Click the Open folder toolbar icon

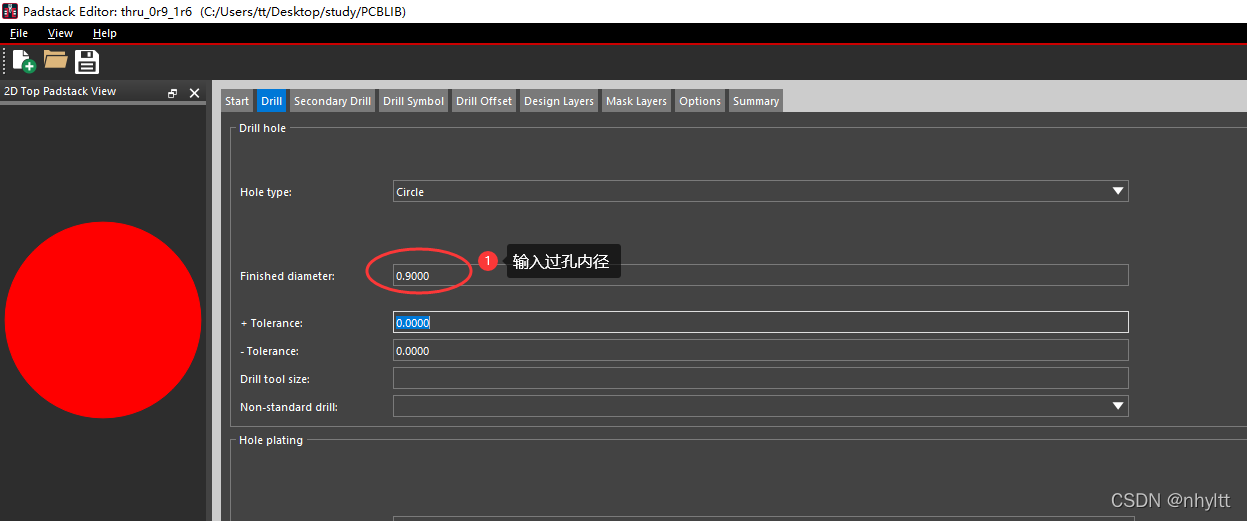(55, 61)
